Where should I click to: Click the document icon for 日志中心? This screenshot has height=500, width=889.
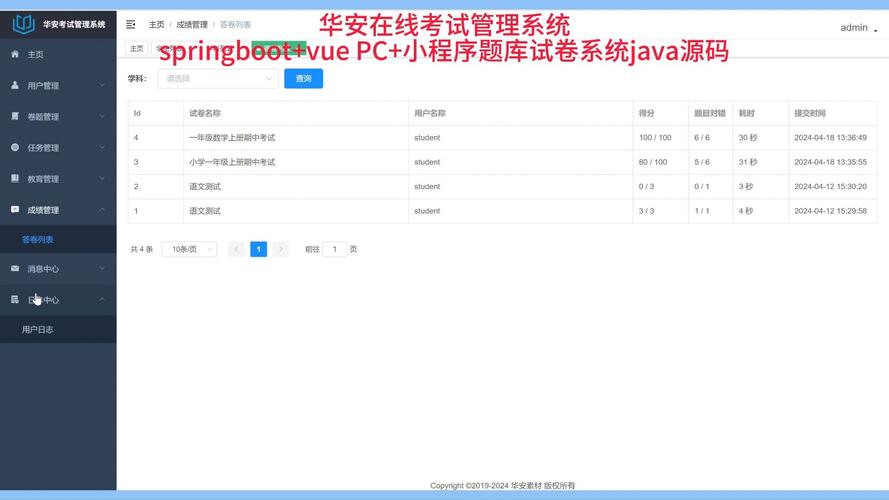click(15, 299)
